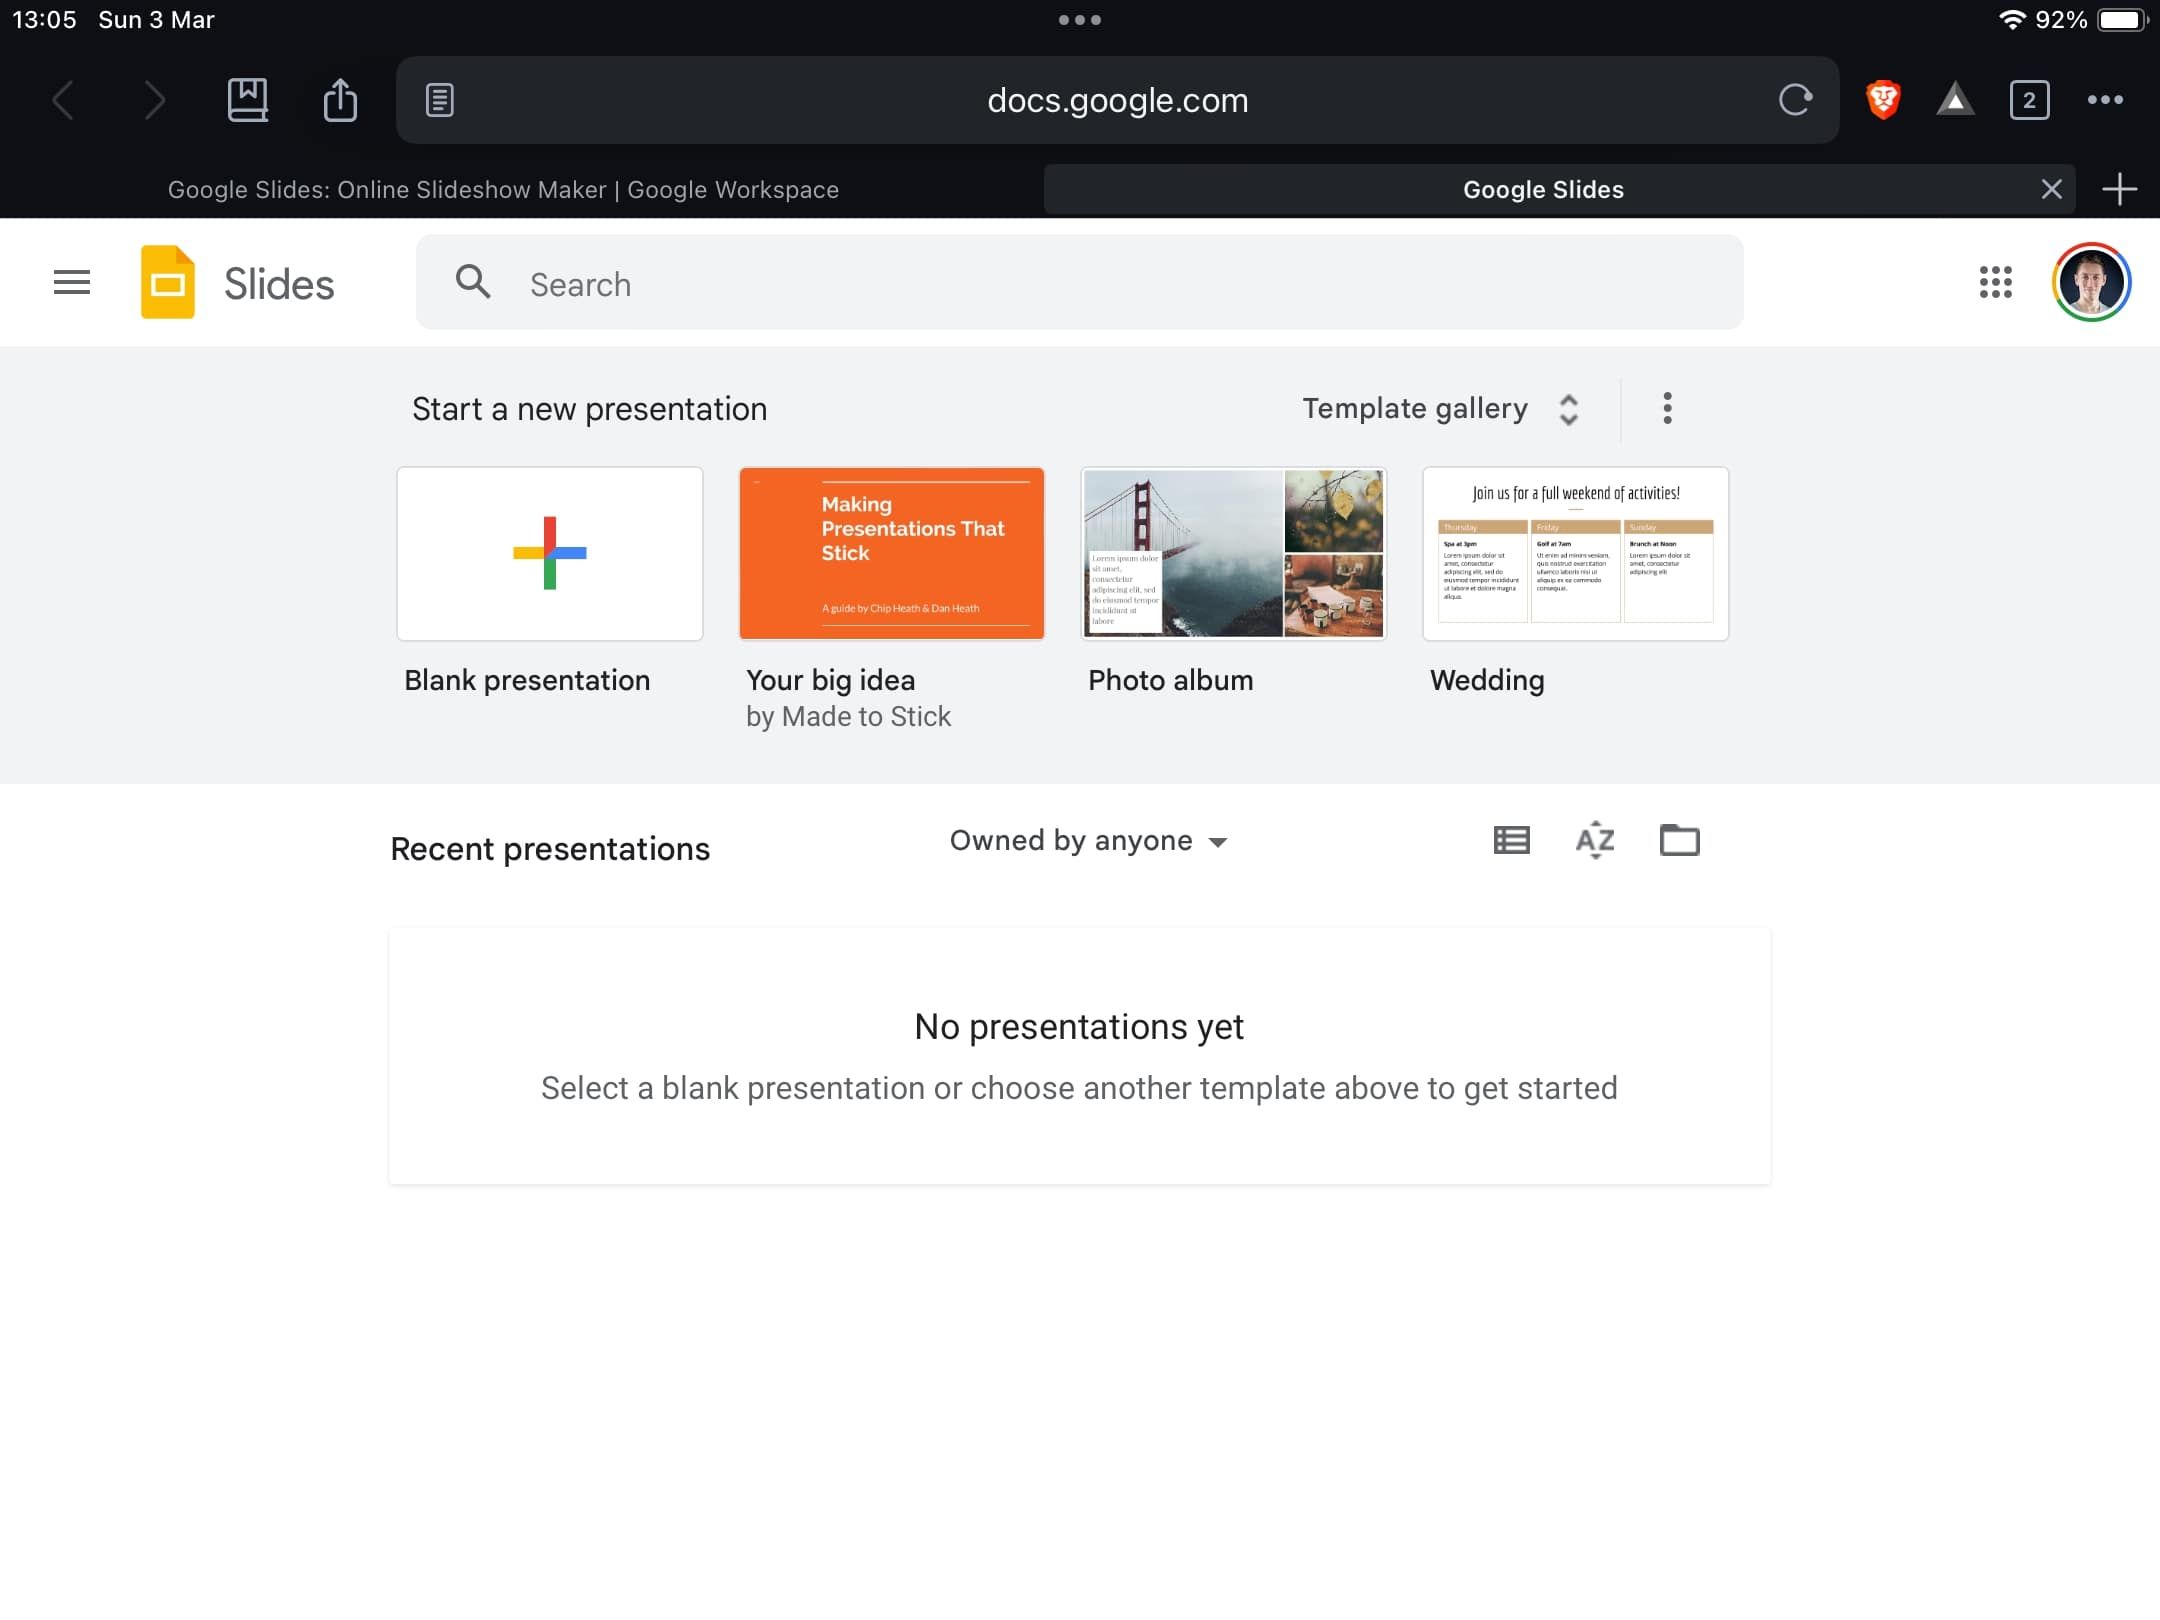Click the Brave Shields lion icon
The image size is (2160, 1620).
(1883, 100)
